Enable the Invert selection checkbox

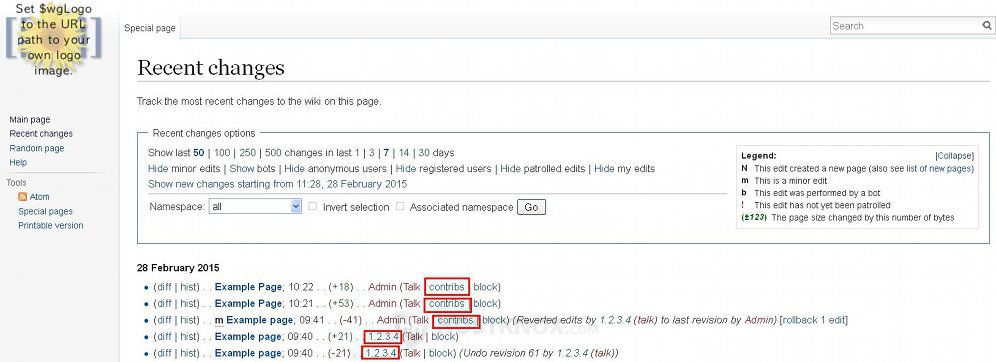(313, 206)
